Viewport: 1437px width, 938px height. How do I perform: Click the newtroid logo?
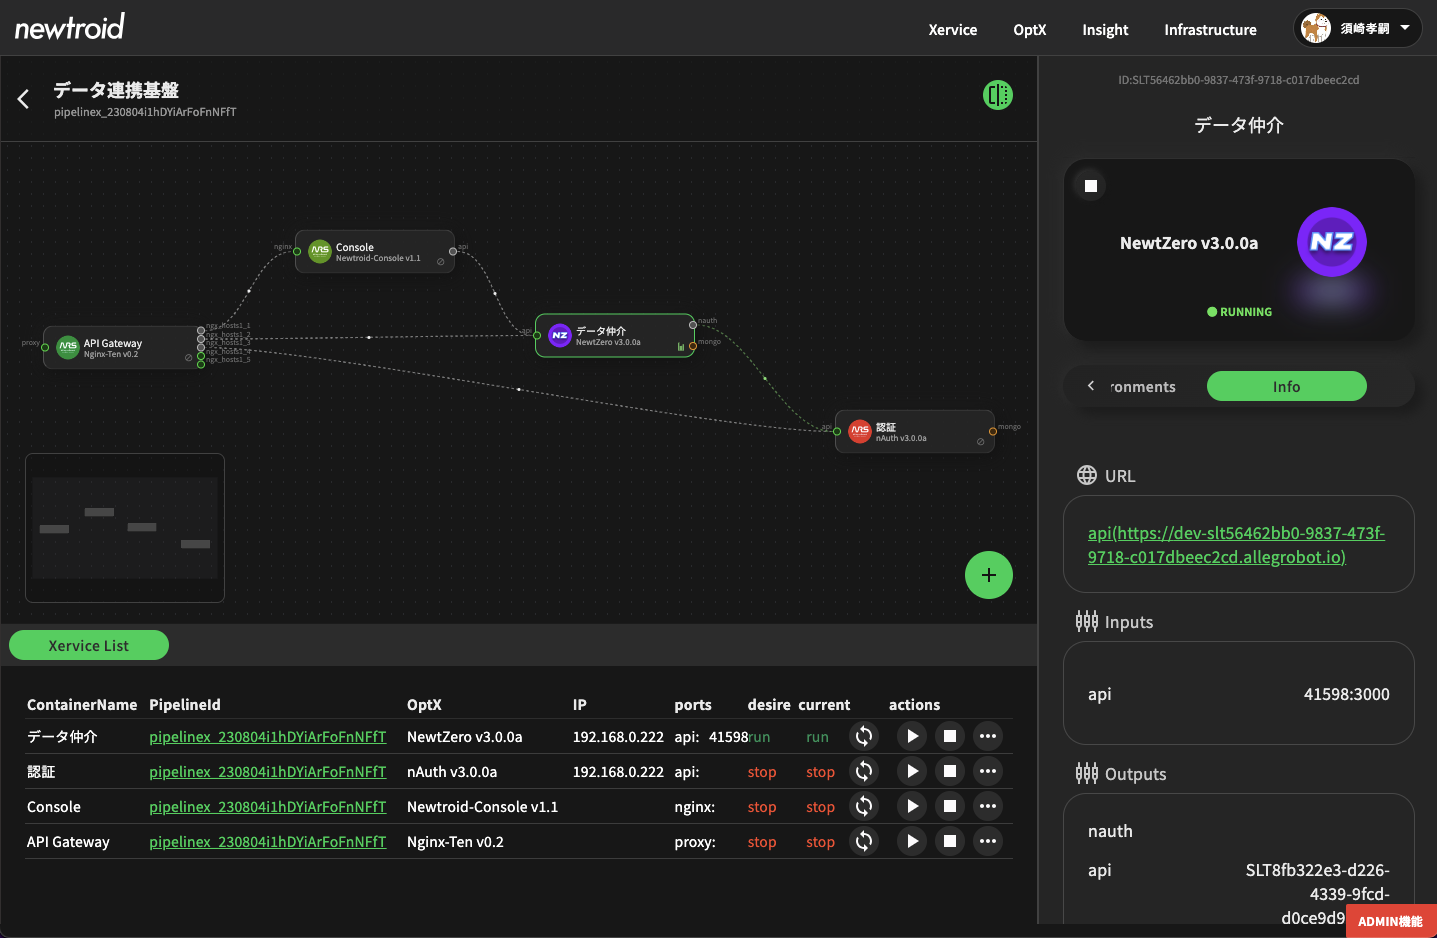tap(70, 27)
